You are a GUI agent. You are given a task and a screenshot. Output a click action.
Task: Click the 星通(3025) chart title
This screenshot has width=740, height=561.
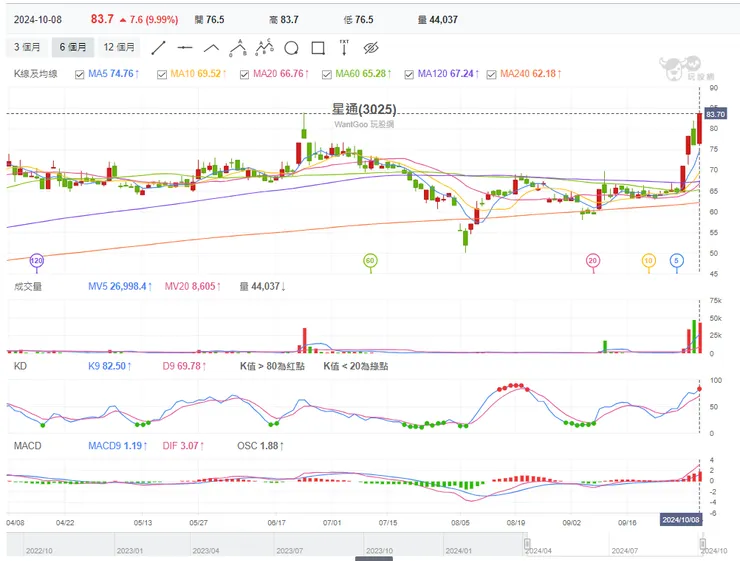tap(364, 109)
